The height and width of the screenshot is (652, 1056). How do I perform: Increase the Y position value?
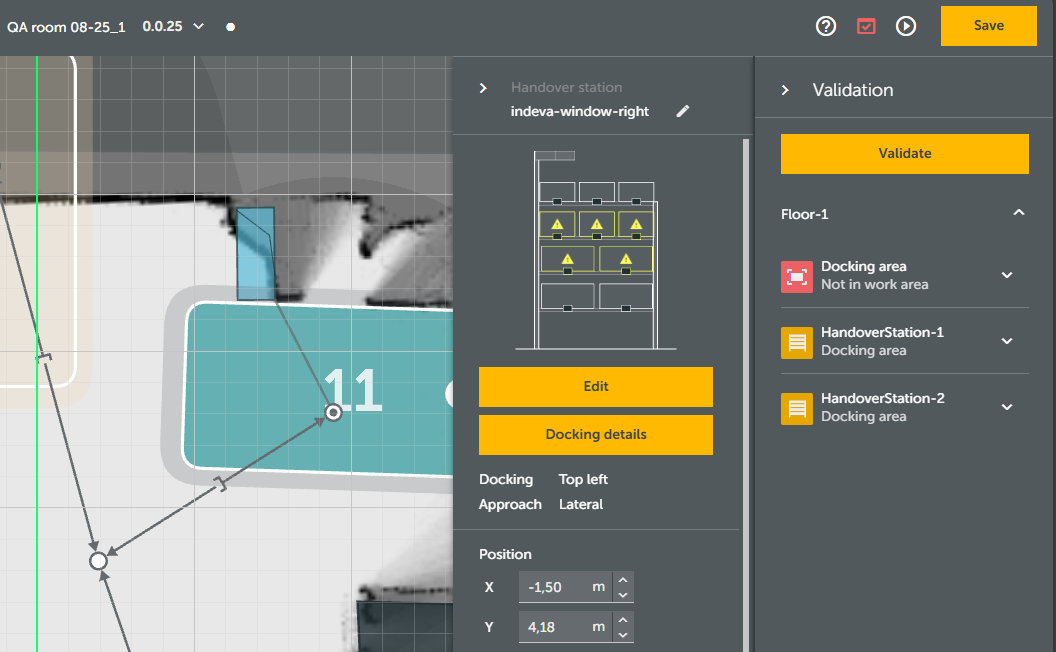pyautogui.click(x=623, y=620)
